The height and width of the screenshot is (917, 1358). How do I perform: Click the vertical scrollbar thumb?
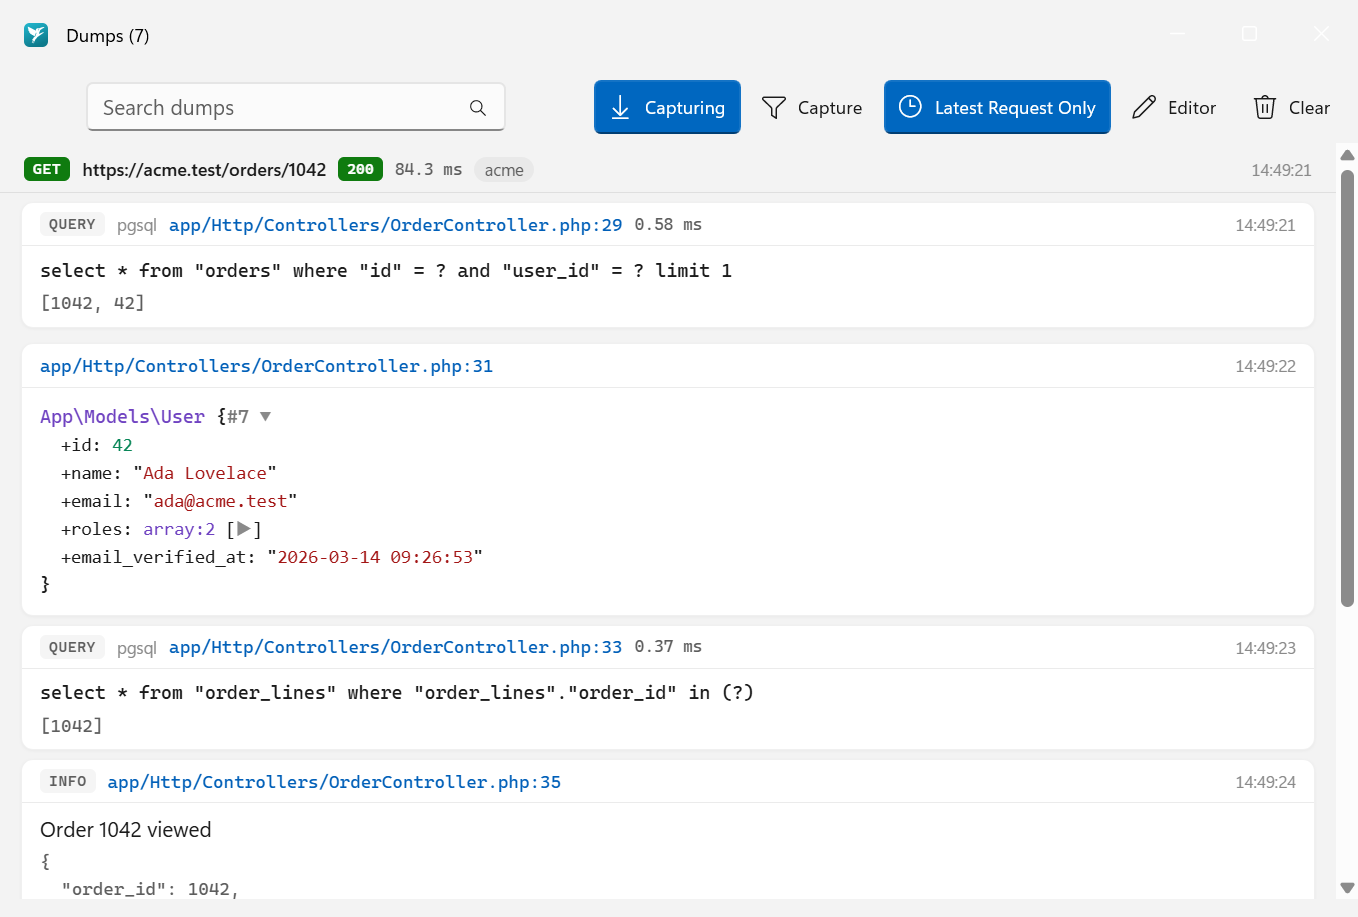1347,388
